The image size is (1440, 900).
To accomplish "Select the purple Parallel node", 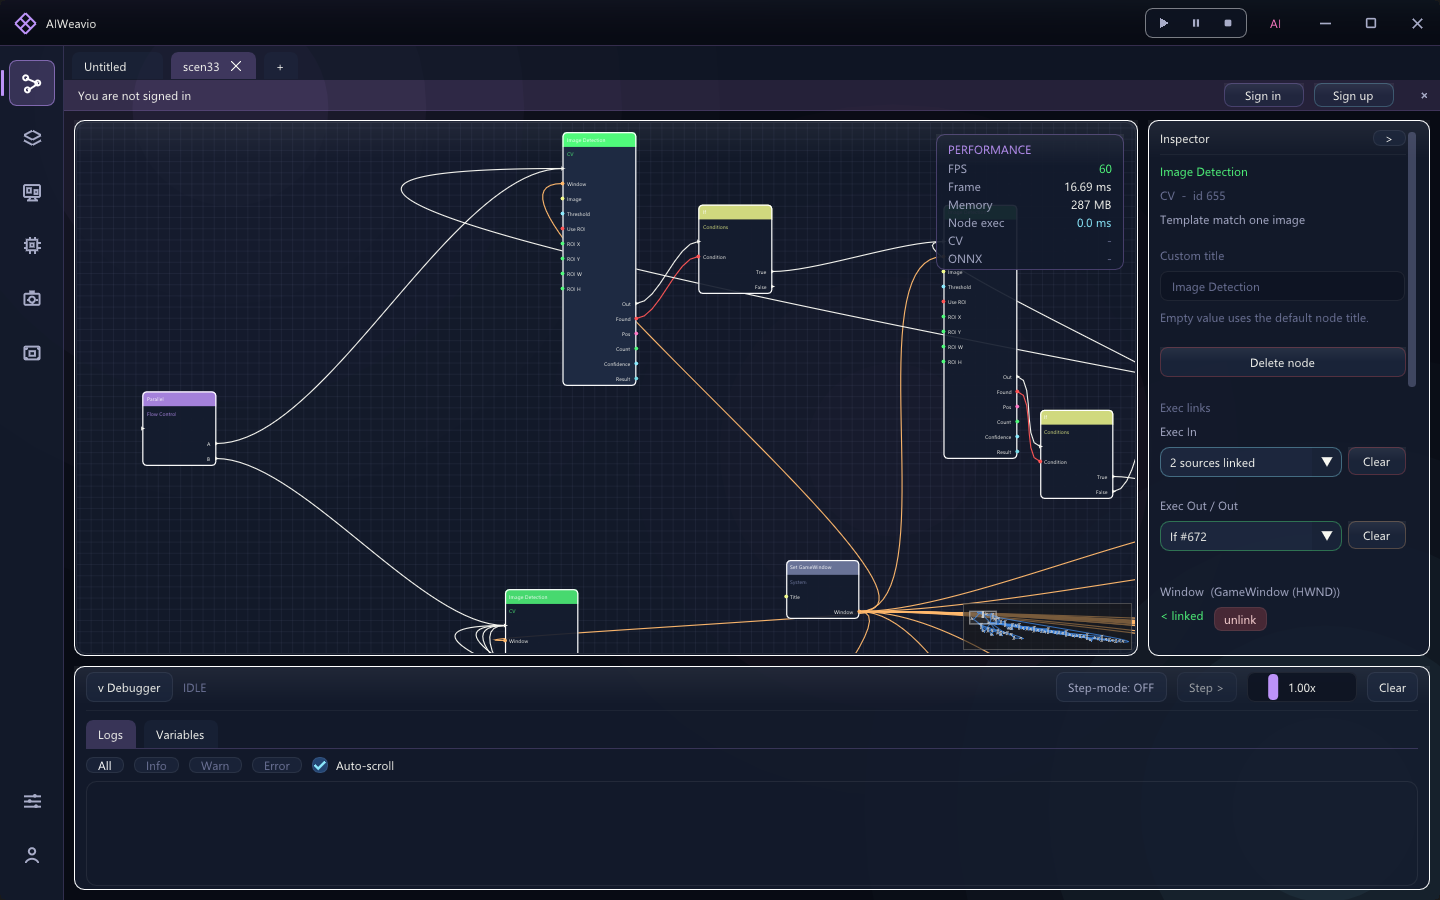I will [179, 429].
